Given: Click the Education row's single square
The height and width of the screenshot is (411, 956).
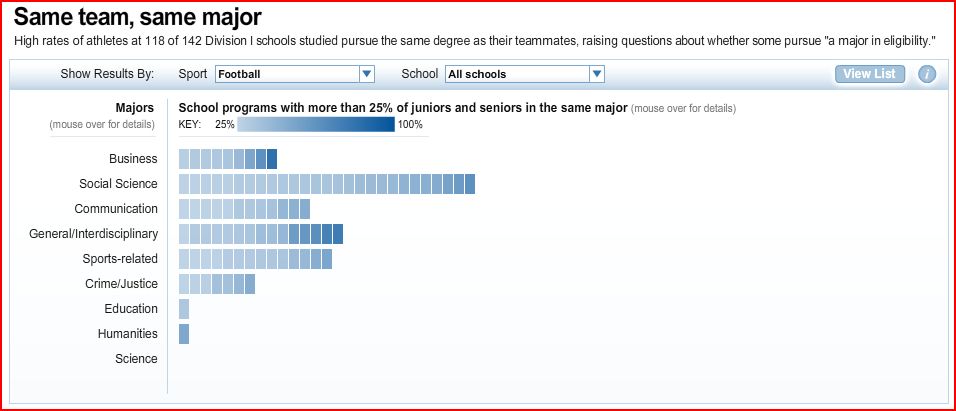Looking at the screenshot, I should (x=184, y=309).
